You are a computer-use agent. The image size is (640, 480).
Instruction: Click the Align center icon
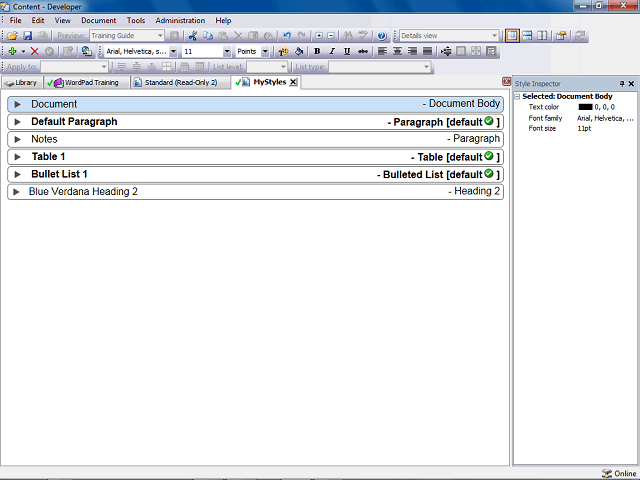pyautogui.click(x=397, y=51)
